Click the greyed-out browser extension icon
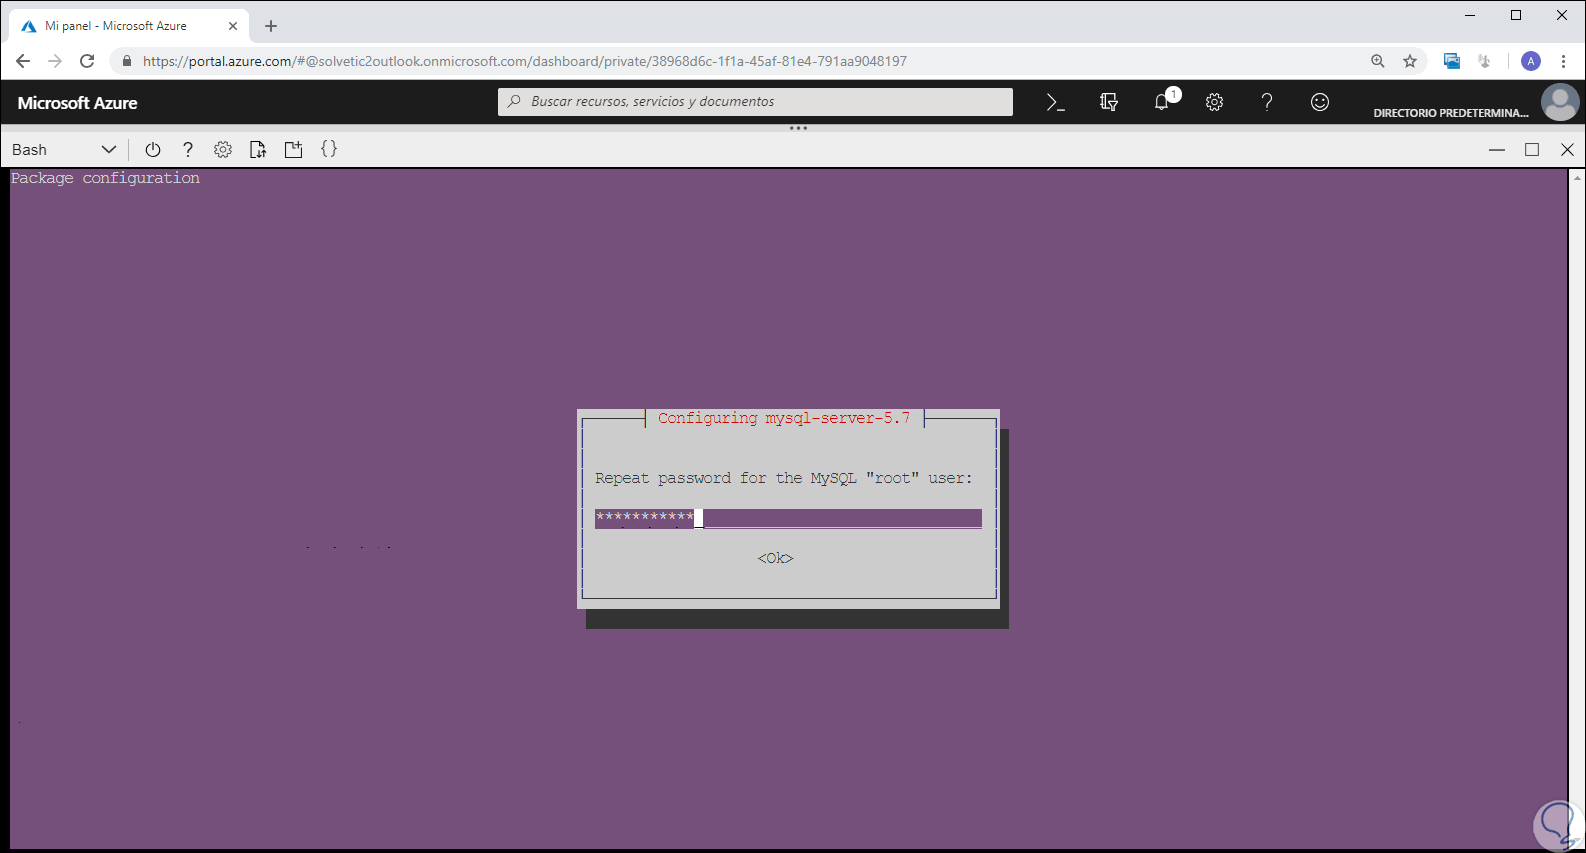1586x853 pixels. [x=1485, y=61]
